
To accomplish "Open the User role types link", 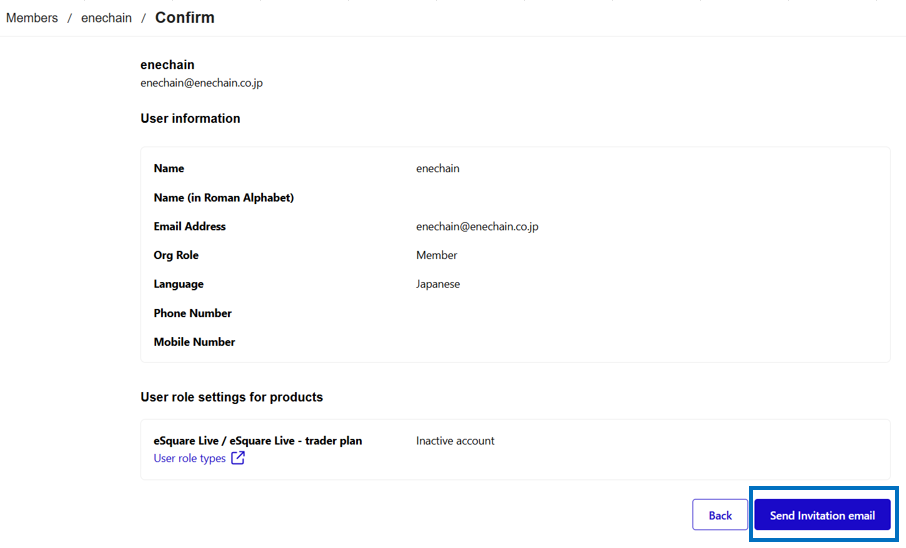I will tap(190, 458).
